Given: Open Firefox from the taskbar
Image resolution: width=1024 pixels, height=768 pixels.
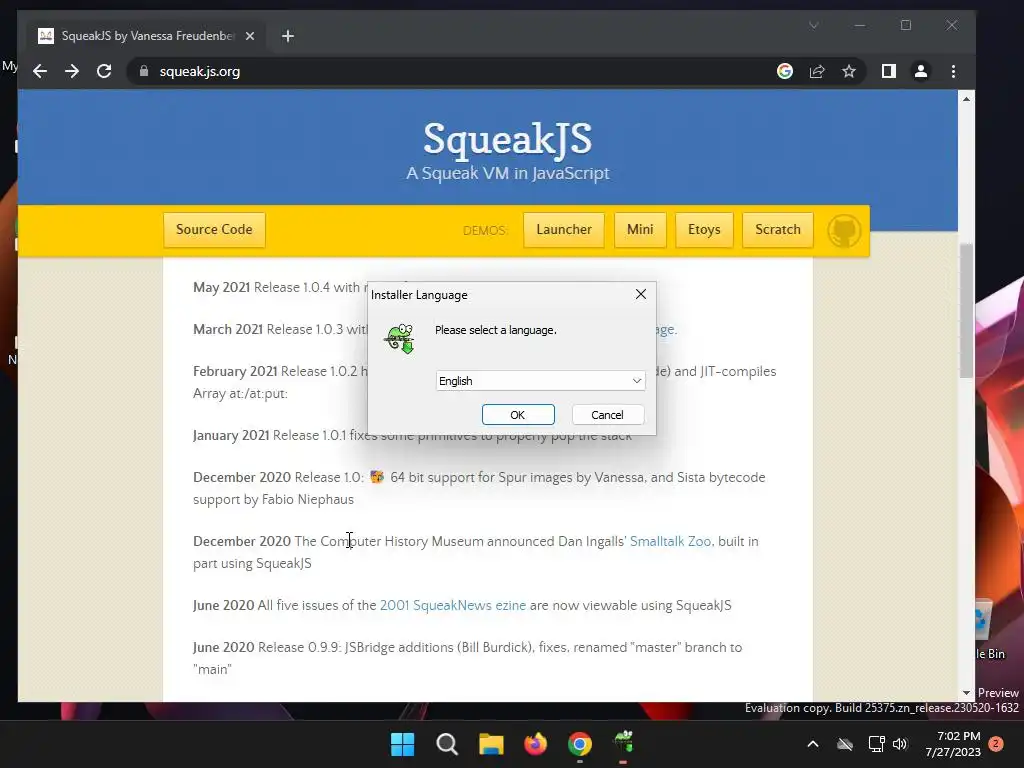Looking at the screenshot, I should coord(536,744).
